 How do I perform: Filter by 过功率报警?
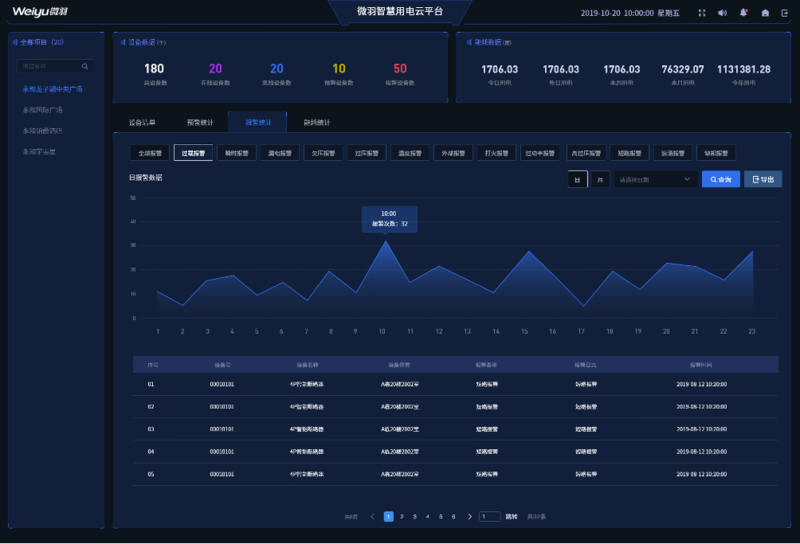tap(540, 153)
